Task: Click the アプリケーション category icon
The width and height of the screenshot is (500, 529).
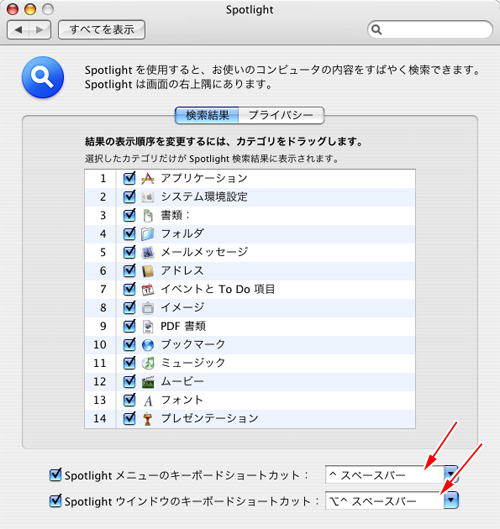Action: [x=147, y=178]
